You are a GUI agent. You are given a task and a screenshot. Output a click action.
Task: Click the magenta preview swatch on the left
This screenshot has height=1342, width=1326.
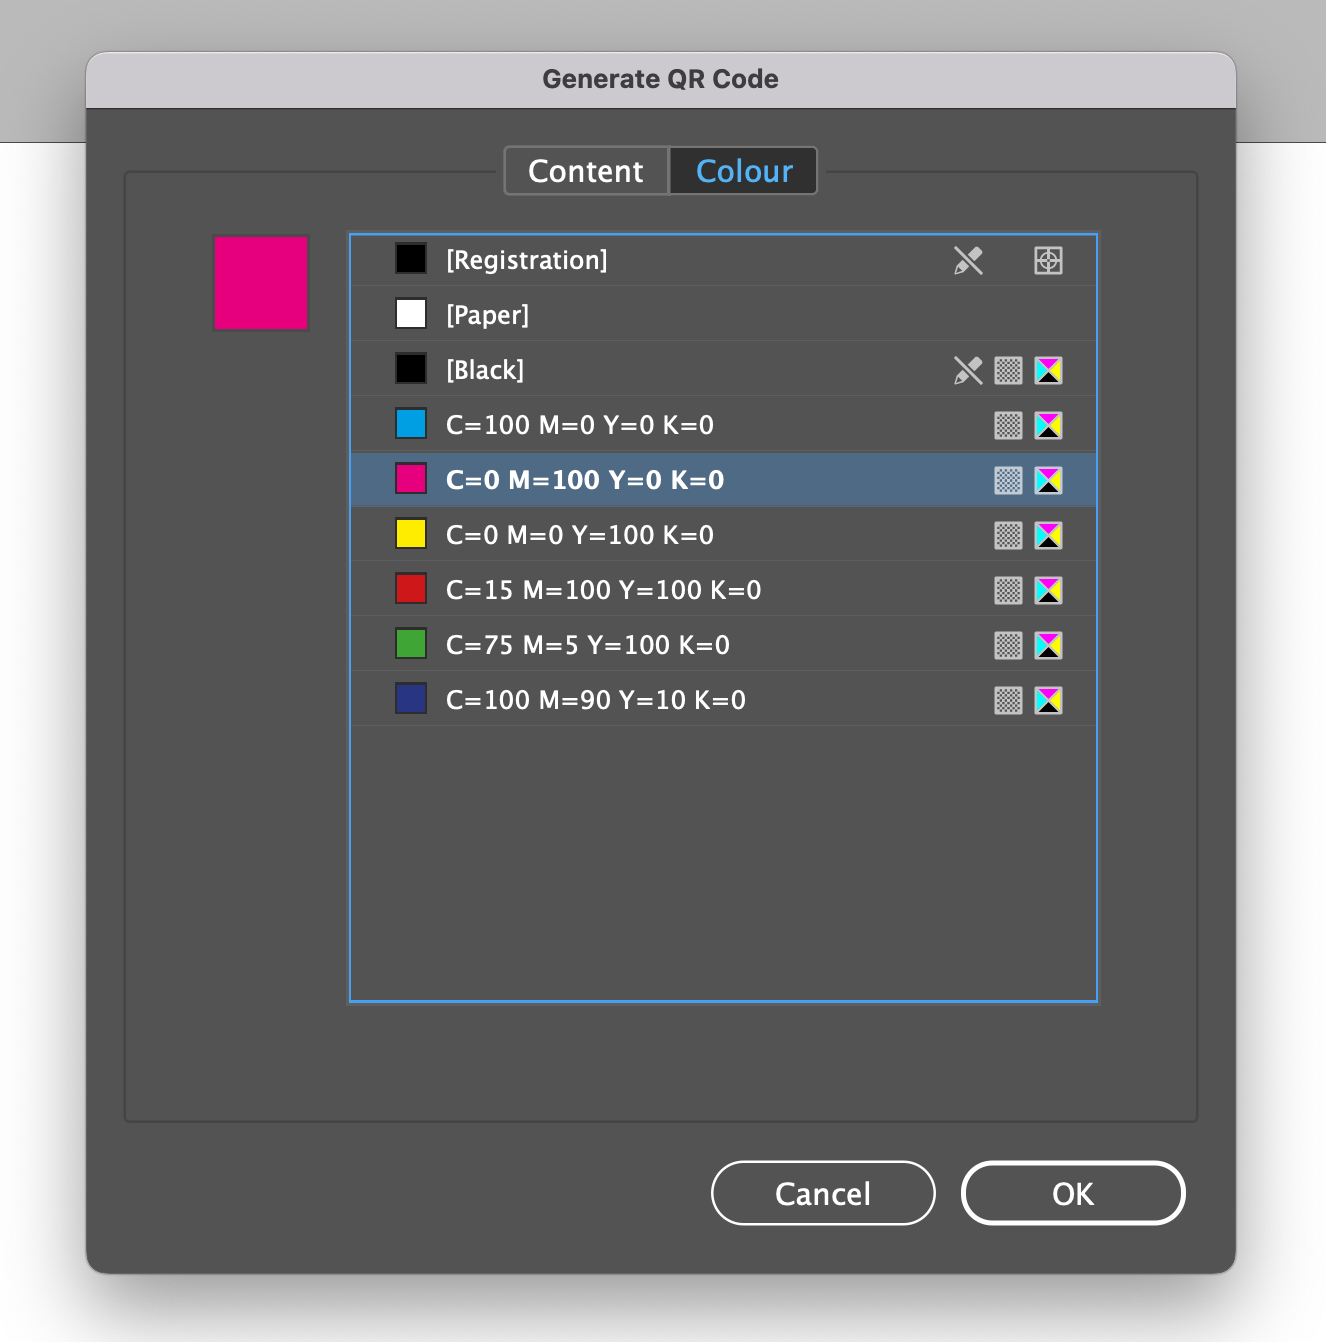click(261, 283)
